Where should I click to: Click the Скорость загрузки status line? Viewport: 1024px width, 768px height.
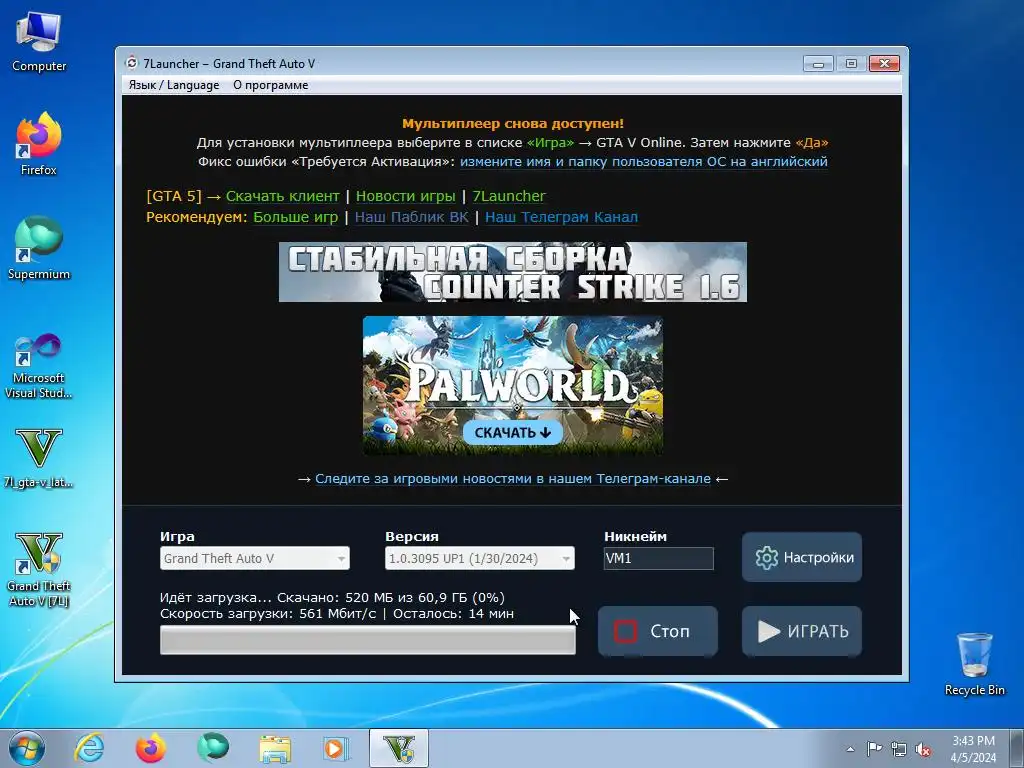point(337,614)
